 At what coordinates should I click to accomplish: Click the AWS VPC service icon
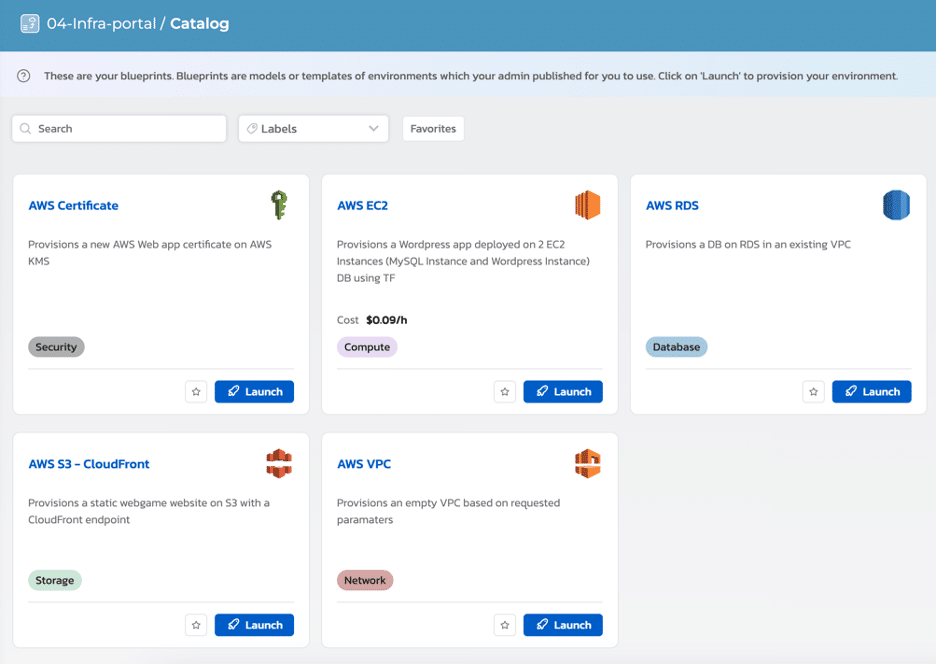[587, 464]
